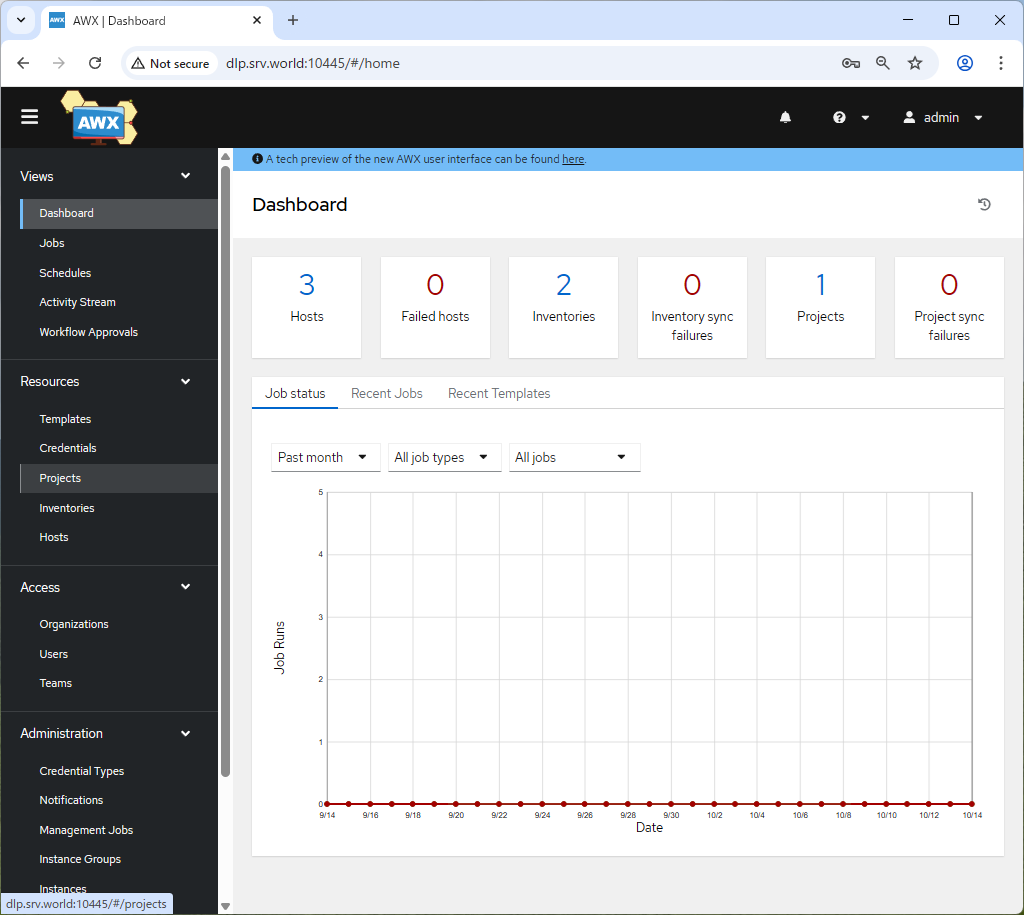Open the All jobs status dropdown
Viewport: 1024px width, 915px height.
click(574, 457)
